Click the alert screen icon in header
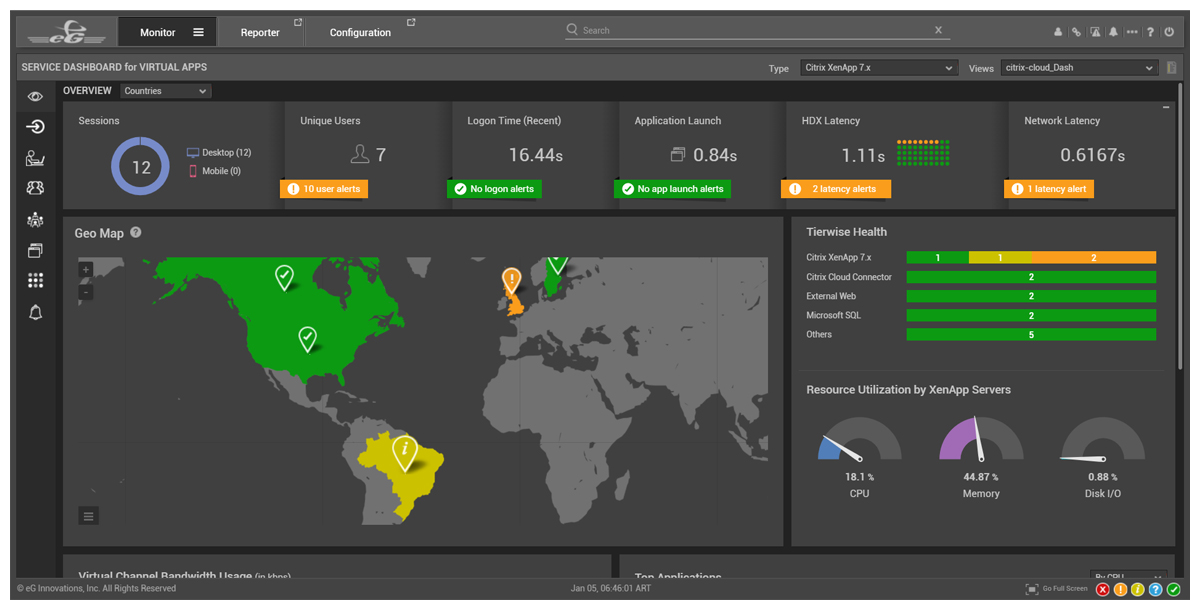 point(1095,32)
